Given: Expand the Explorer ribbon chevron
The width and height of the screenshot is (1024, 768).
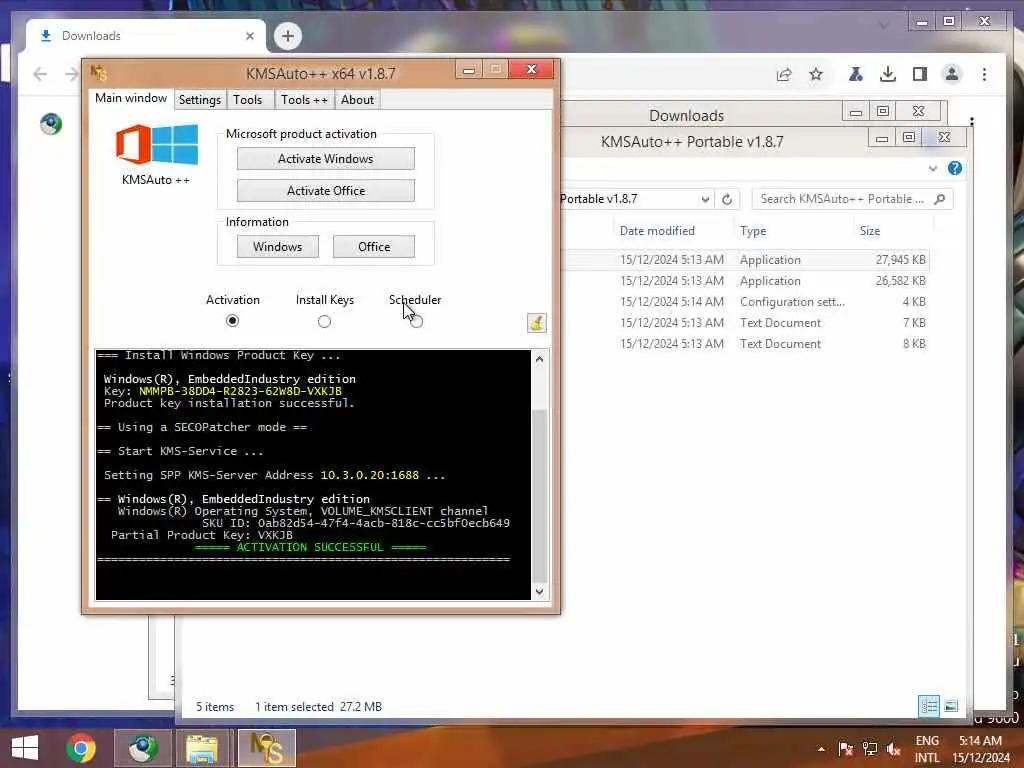Looking at the screenshot, I should click(x=933, y=168).
